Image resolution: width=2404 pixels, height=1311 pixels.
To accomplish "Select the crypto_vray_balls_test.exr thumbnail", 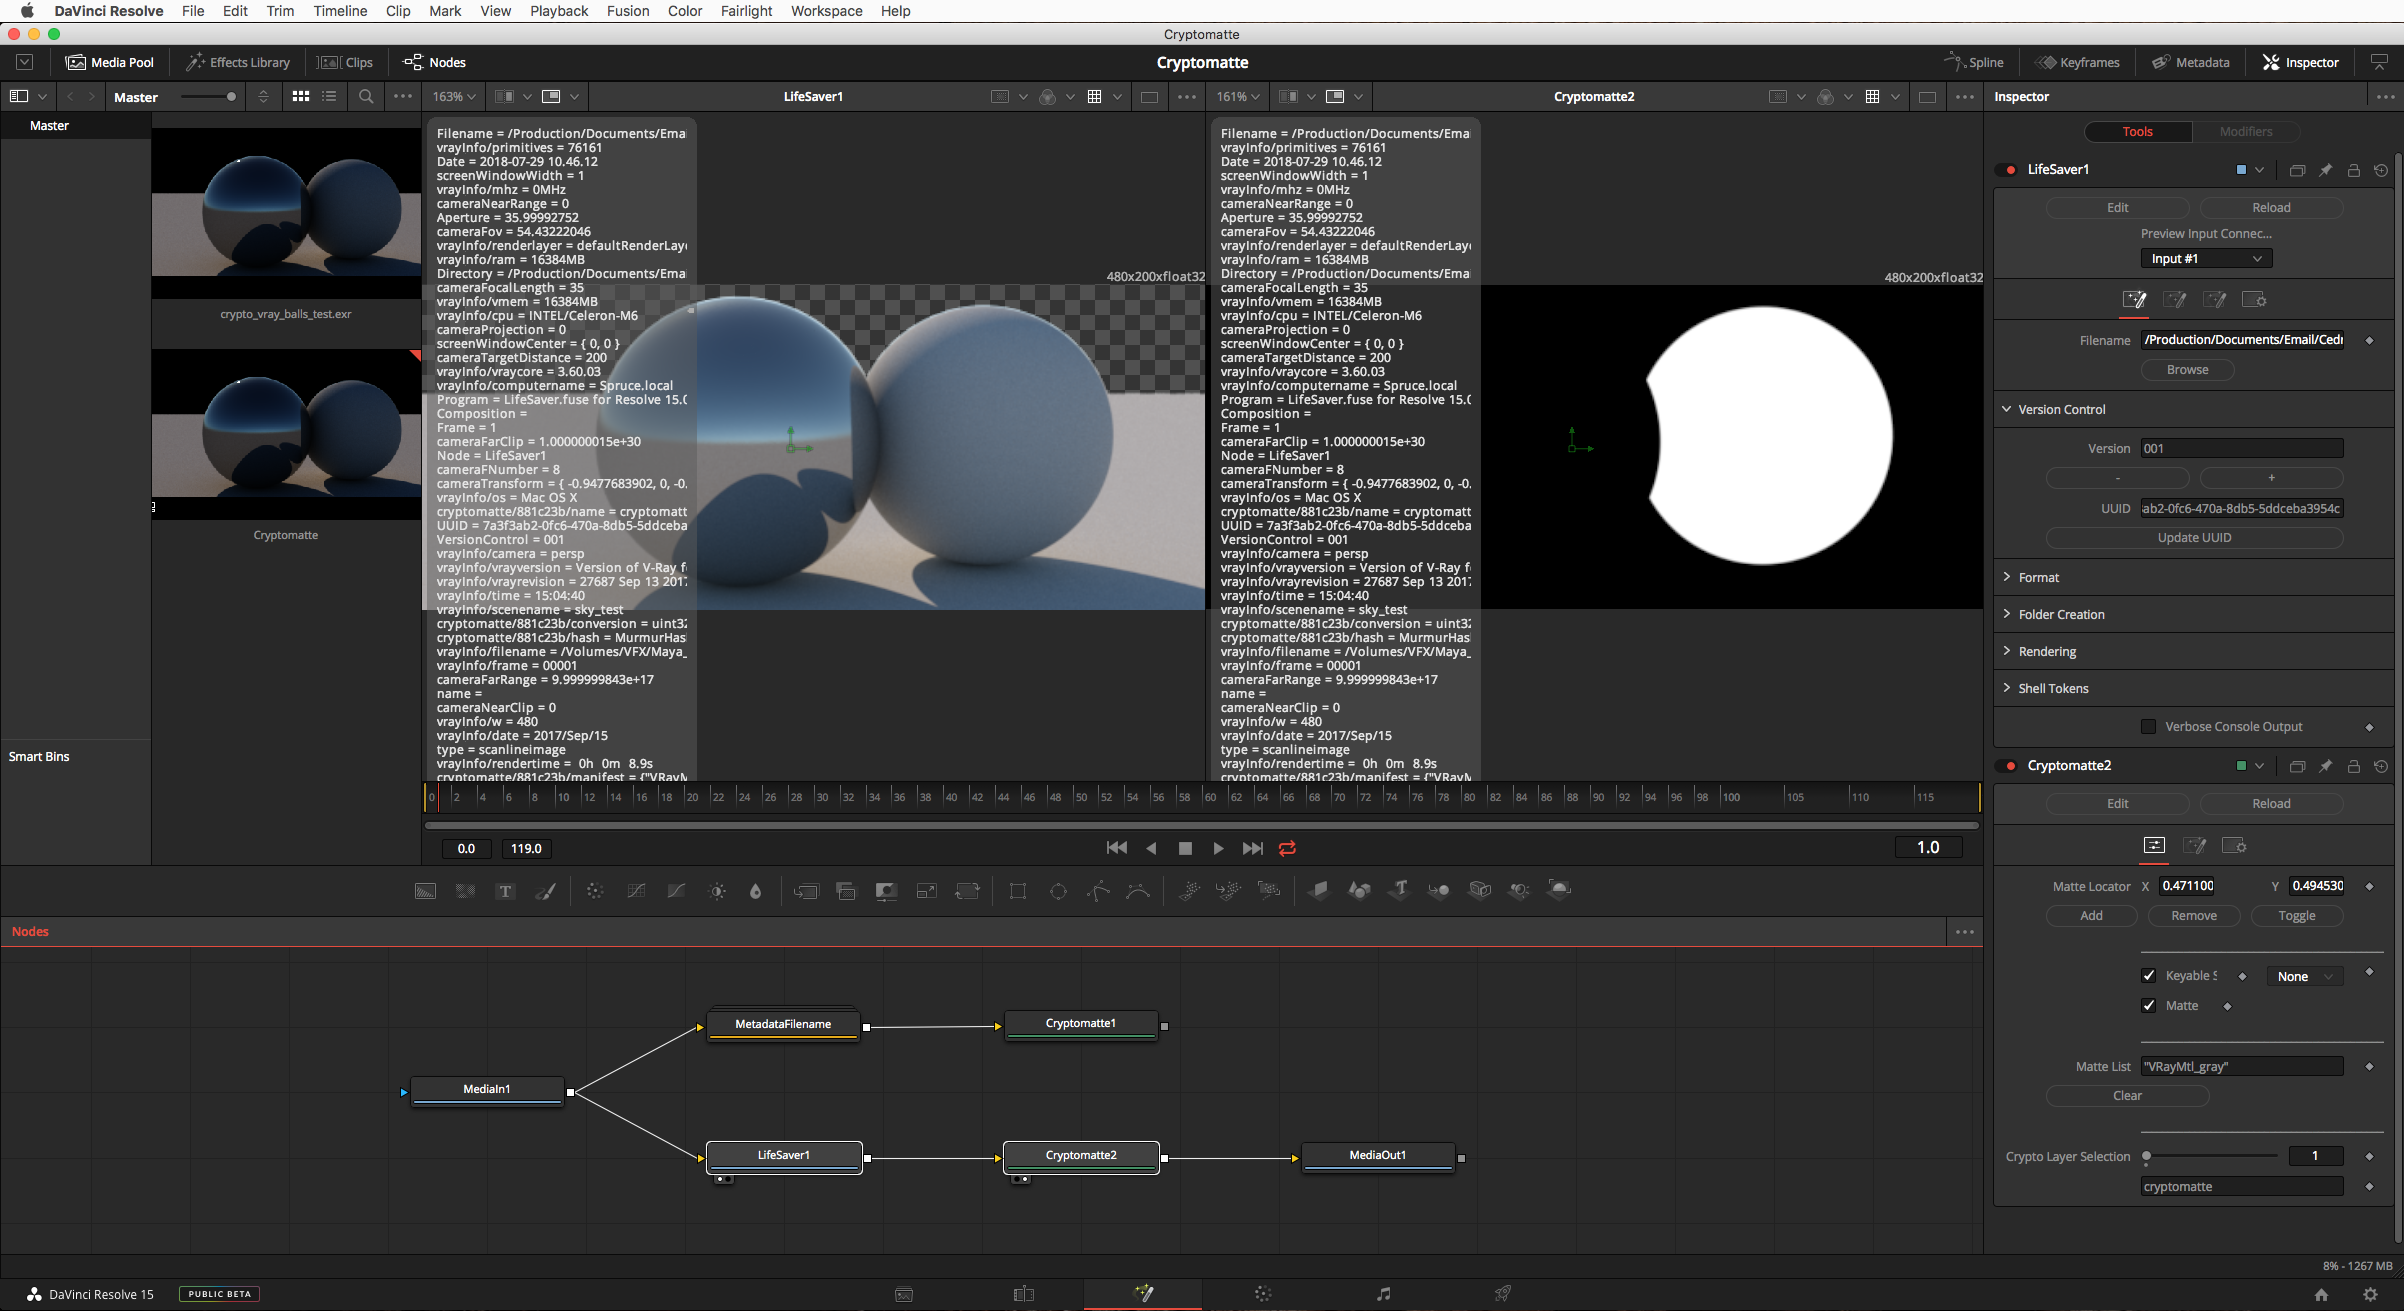I will click(x=286, y=212).
